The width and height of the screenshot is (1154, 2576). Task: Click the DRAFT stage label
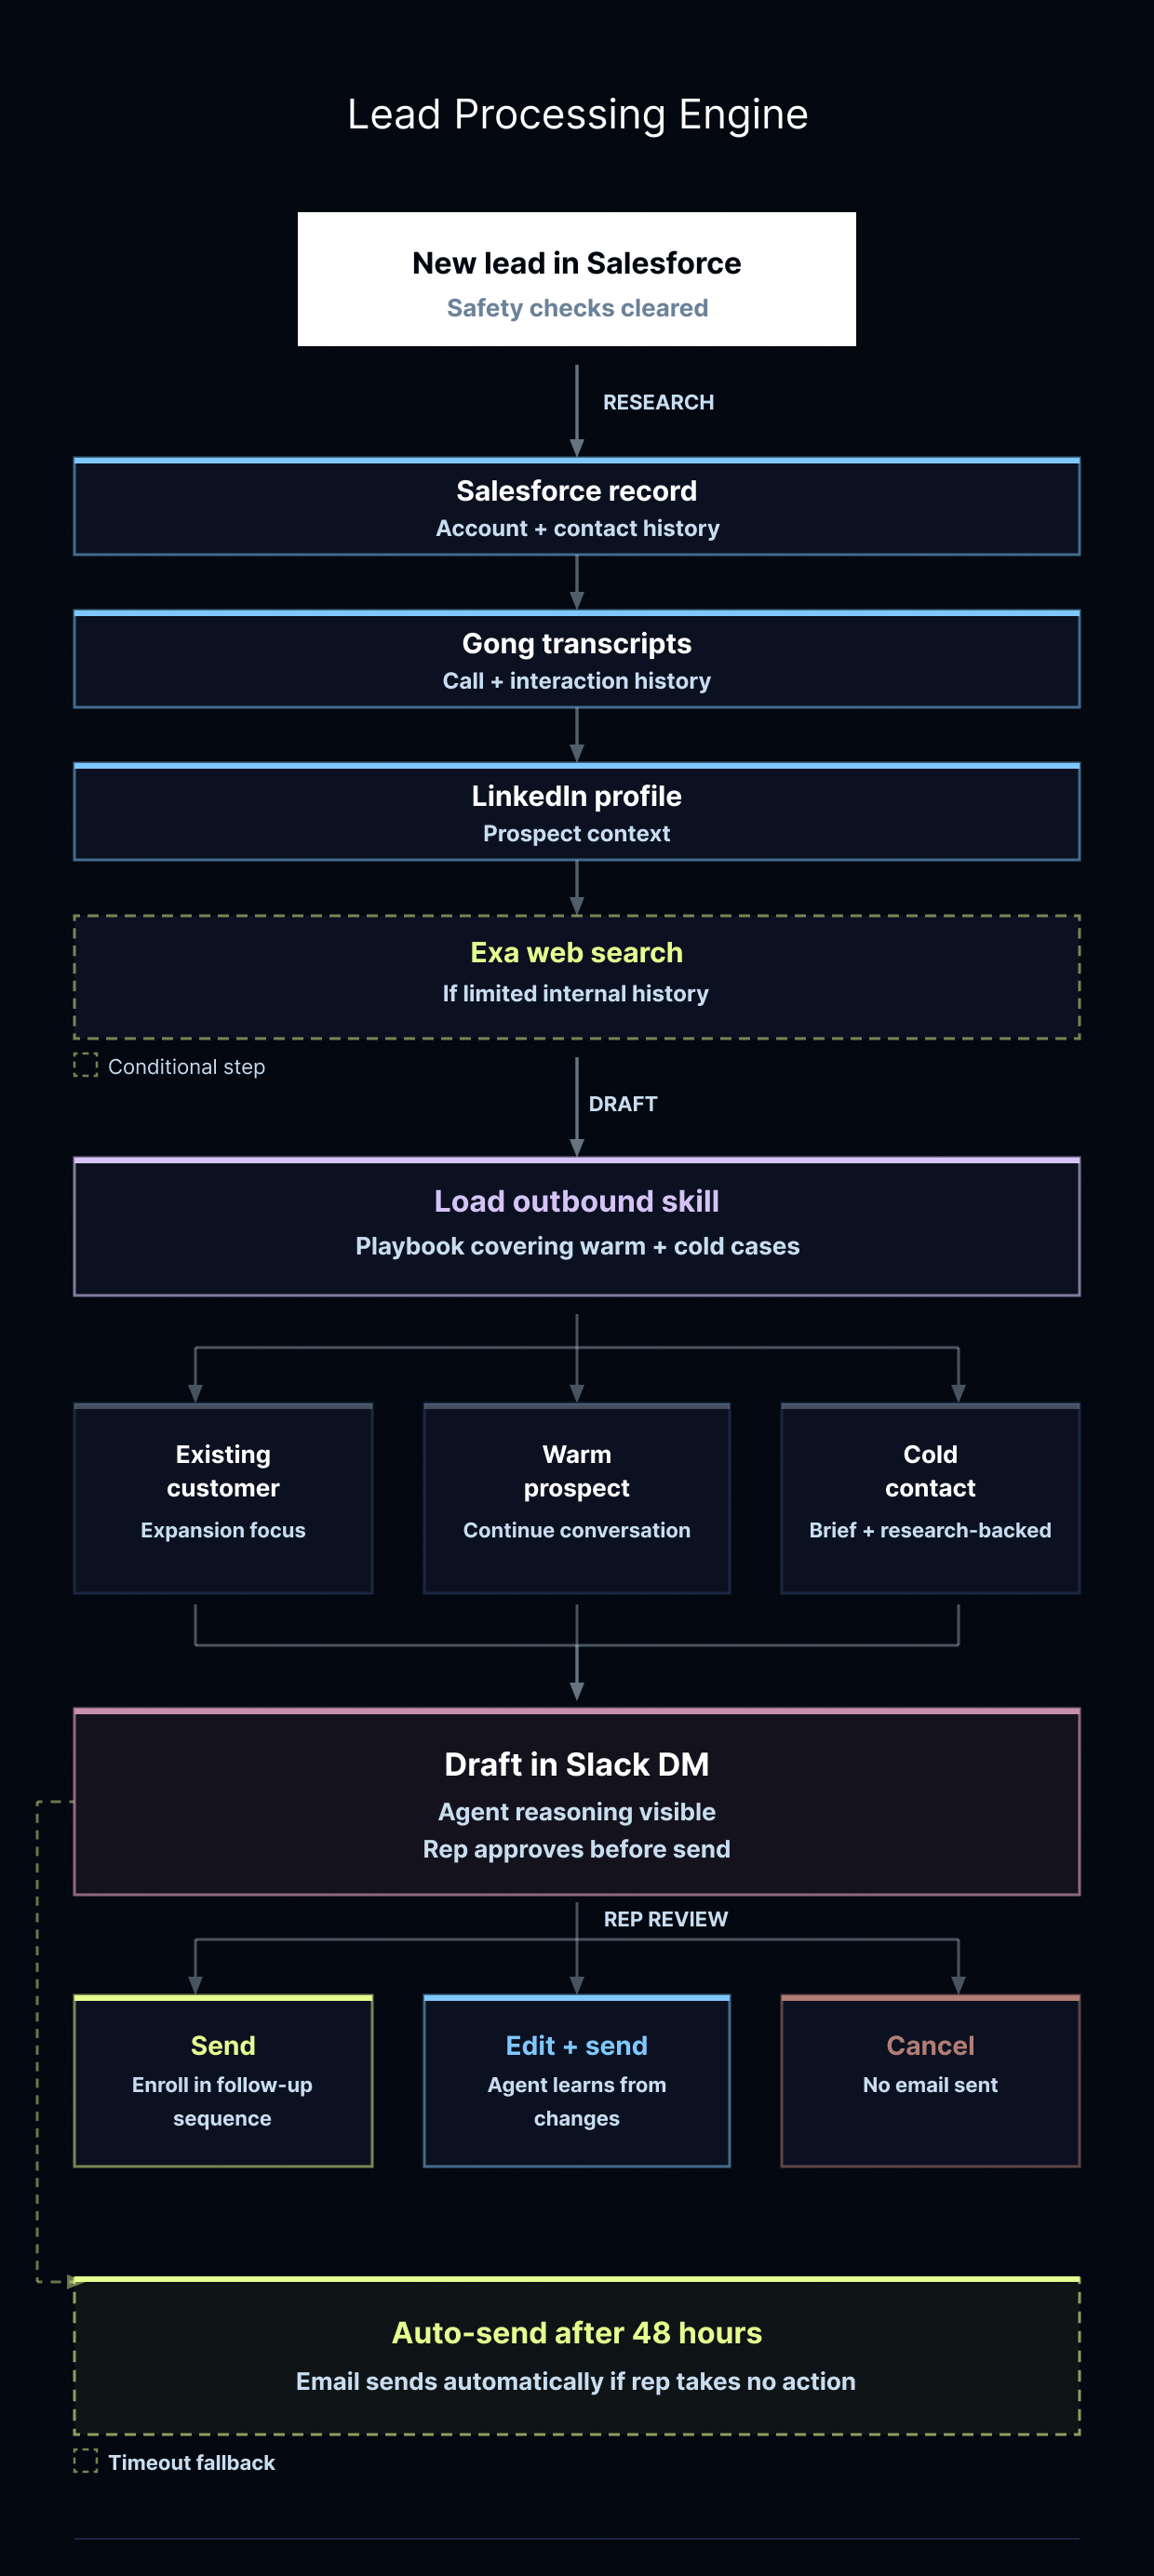click(622, 1104)
